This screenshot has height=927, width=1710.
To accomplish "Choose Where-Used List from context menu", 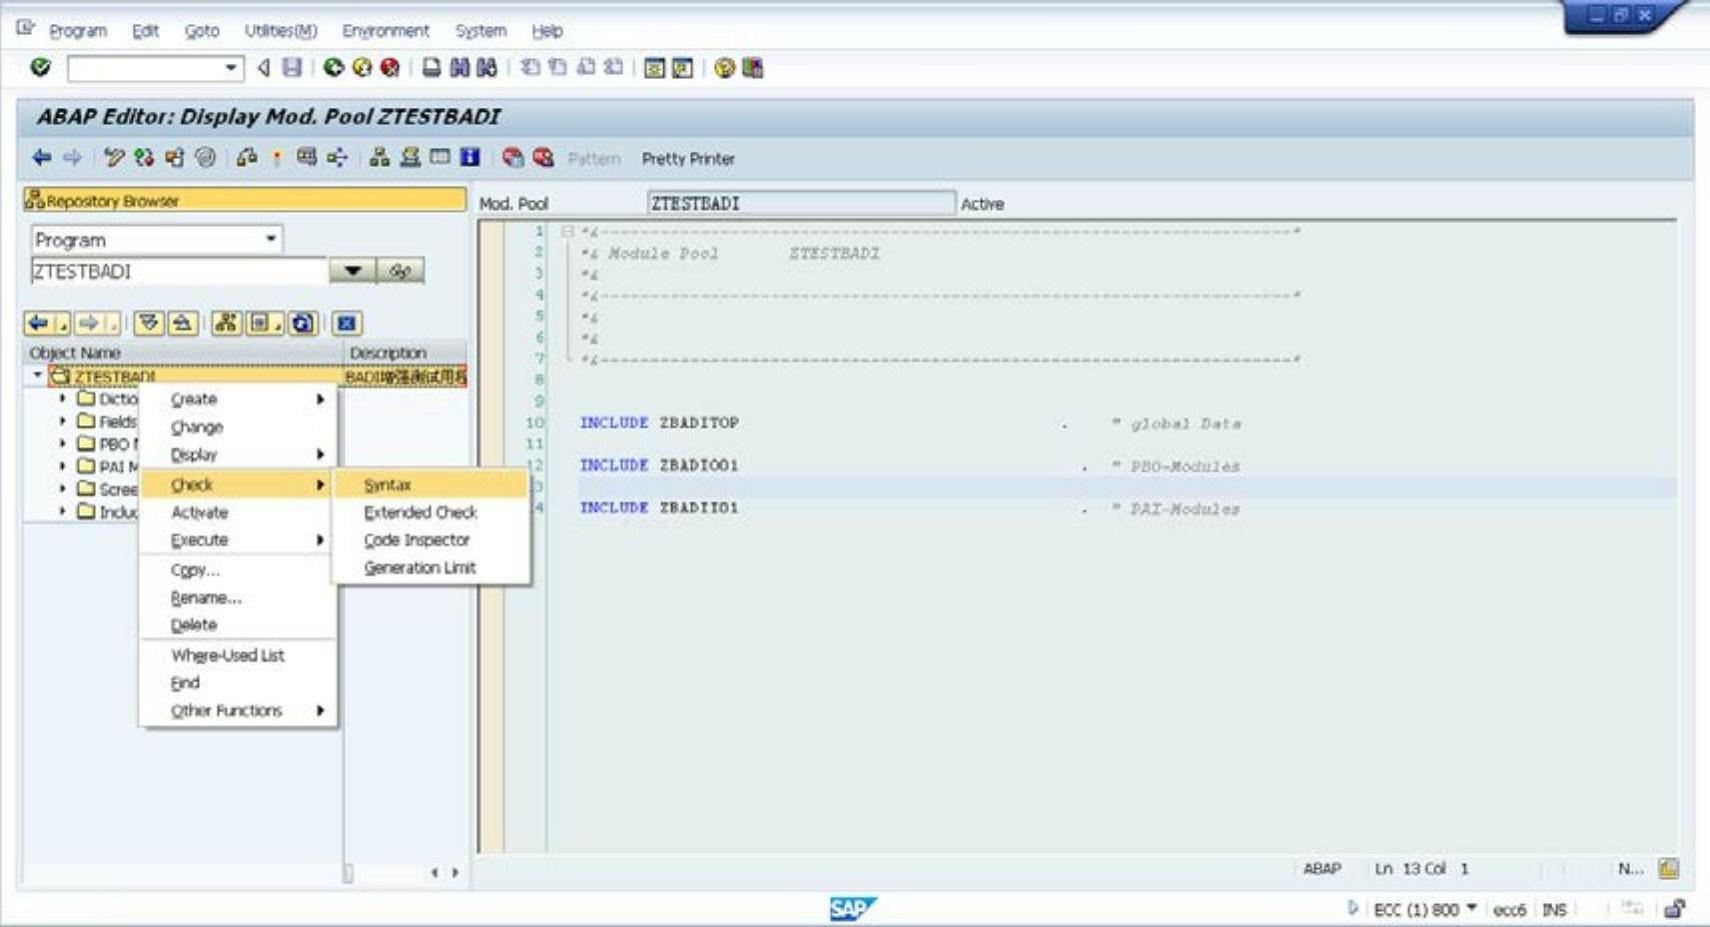I will (x=238, y=655).
